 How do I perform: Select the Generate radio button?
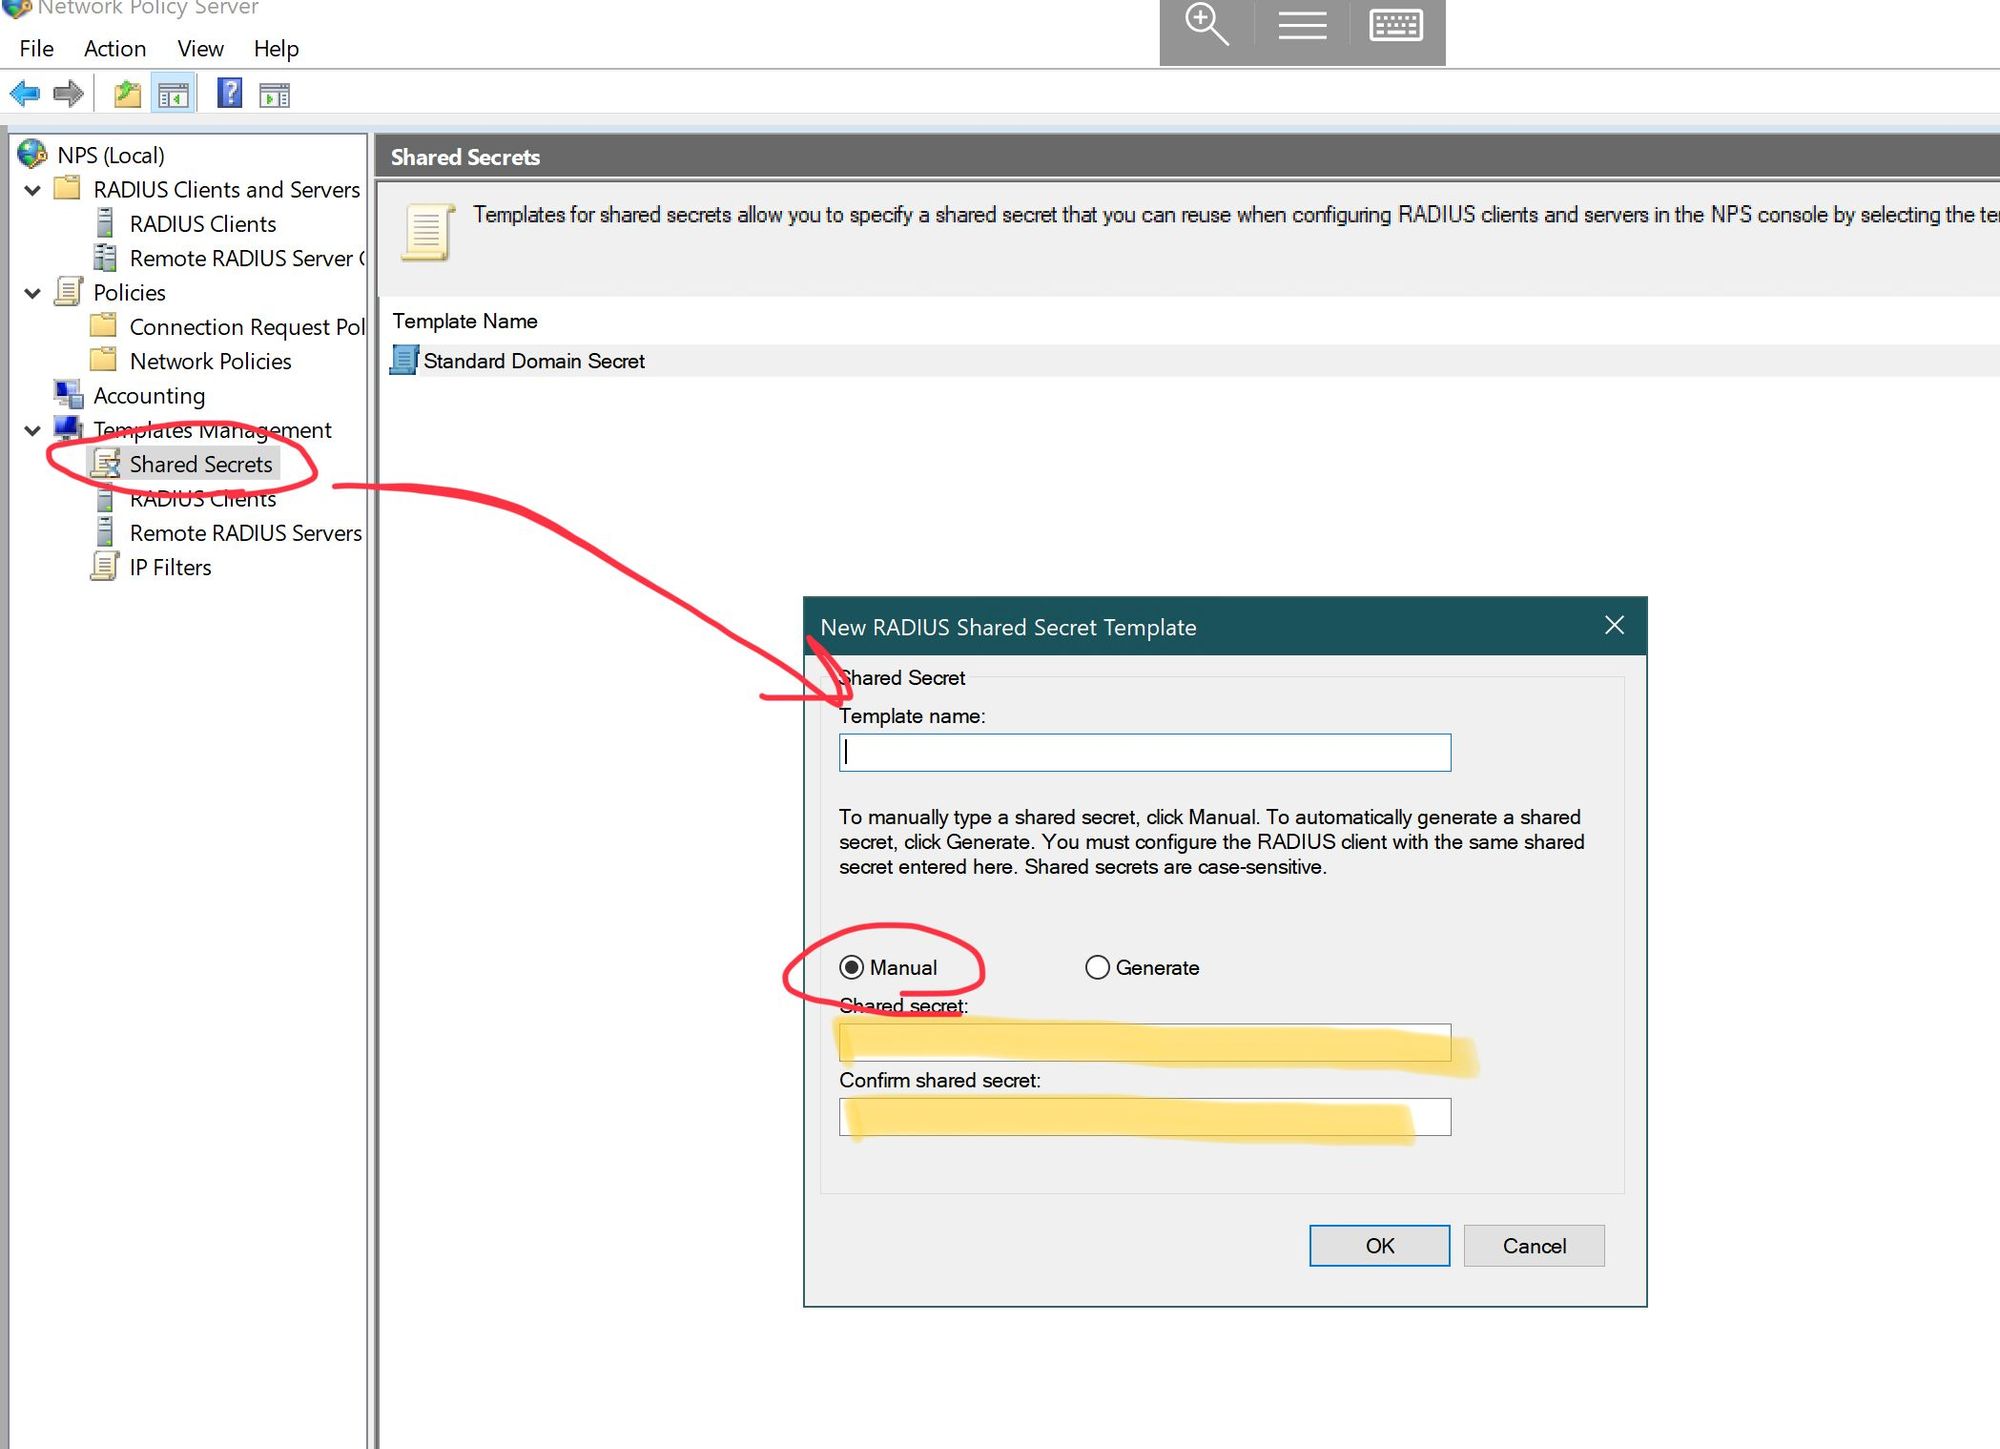[x=1097, y=967]
